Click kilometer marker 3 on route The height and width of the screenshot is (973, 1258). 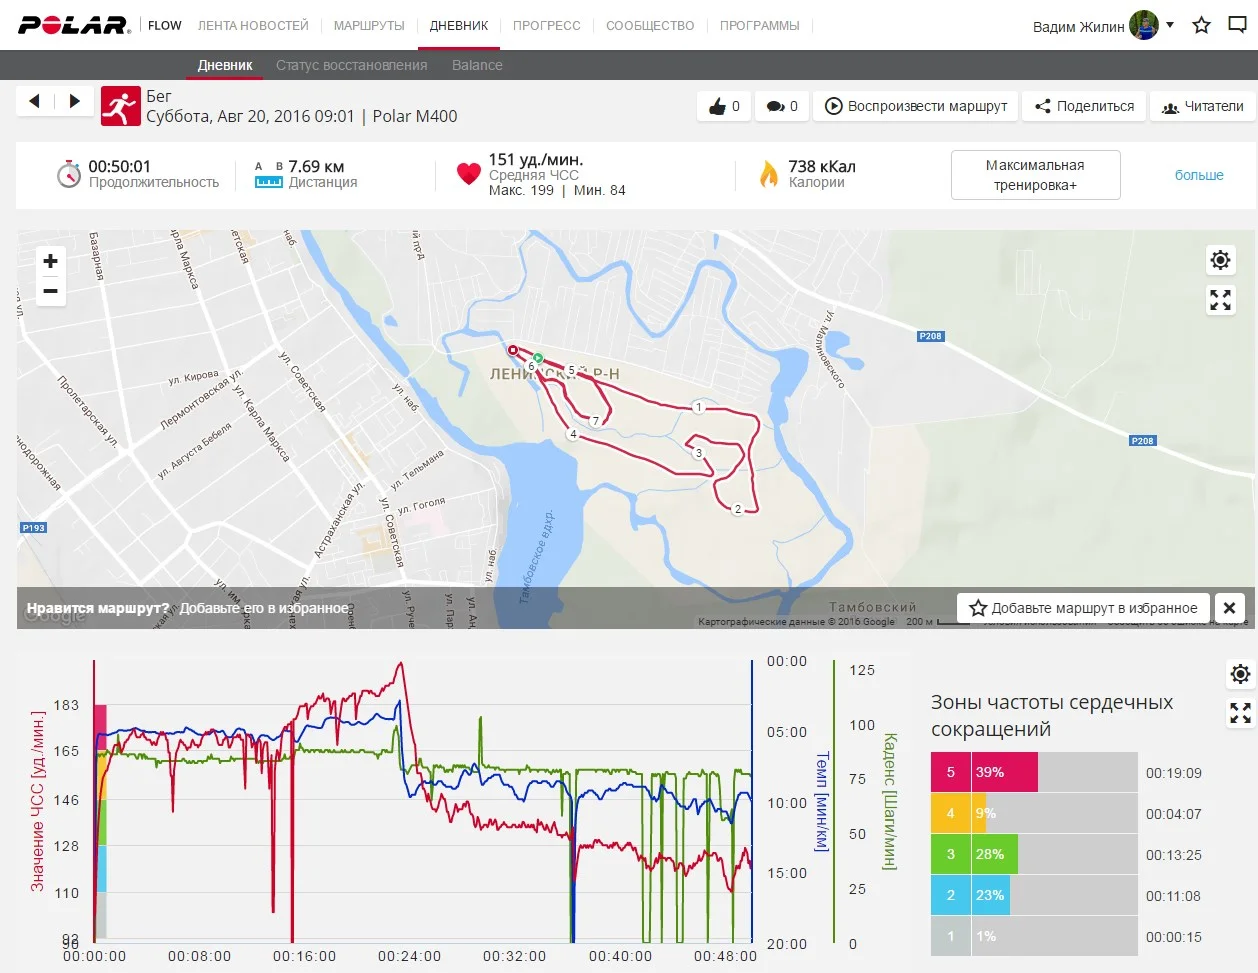(698, 453)
